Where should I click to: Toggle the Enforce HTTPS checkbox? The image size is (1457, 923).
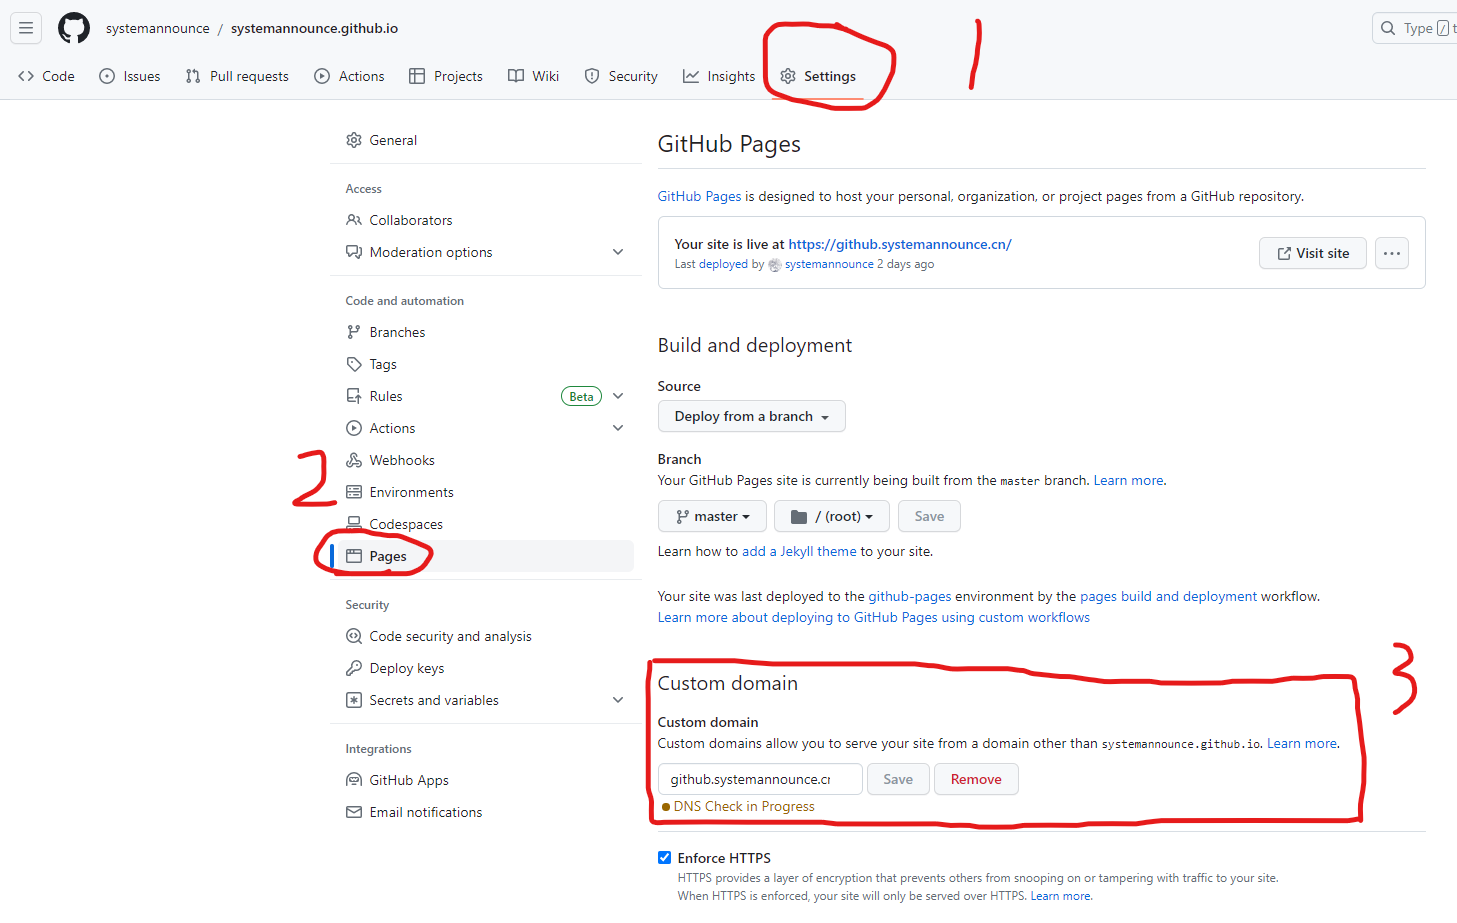tap(664, 857)
